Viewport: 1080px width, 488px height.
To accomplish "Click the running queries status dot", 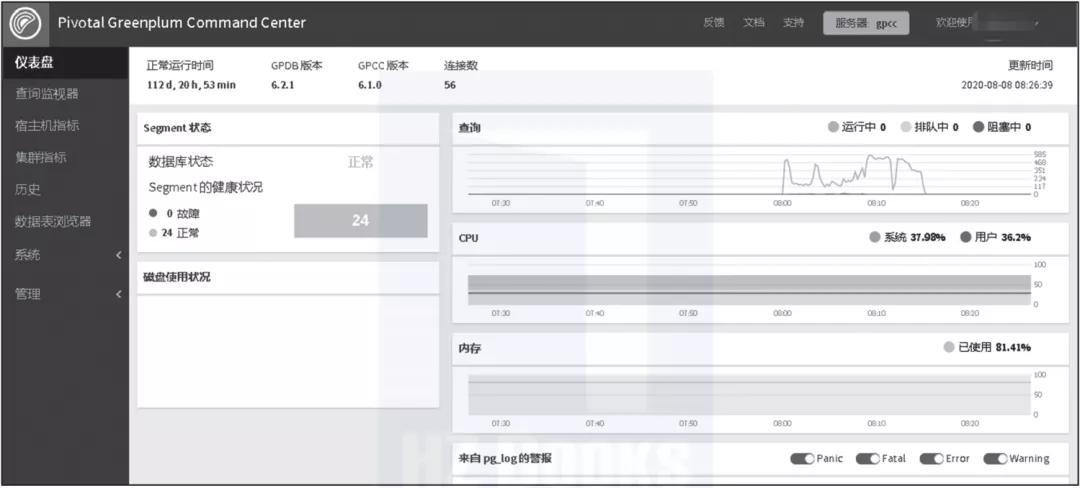I will pyautogui.click(x=833, y=127).
